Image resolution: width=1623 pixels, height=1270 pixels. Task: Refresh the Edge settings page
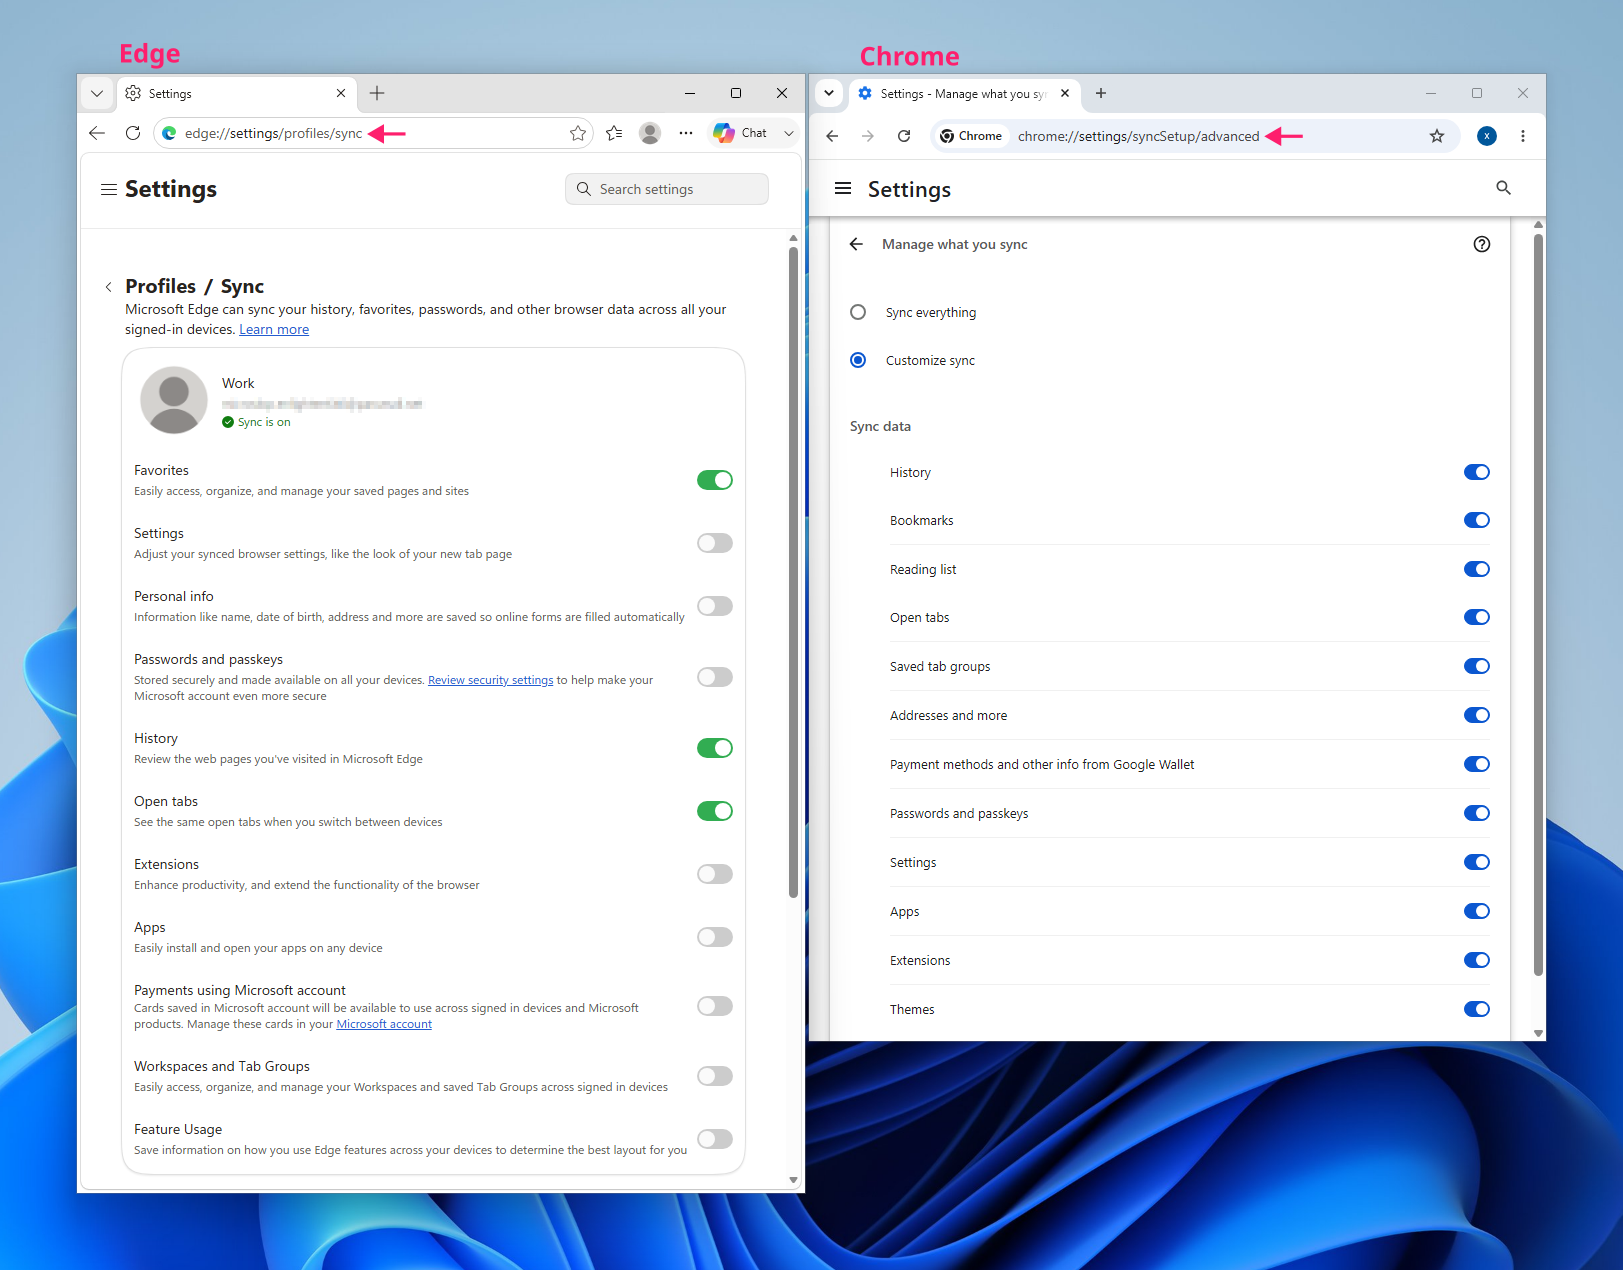(x=132, y=133)
